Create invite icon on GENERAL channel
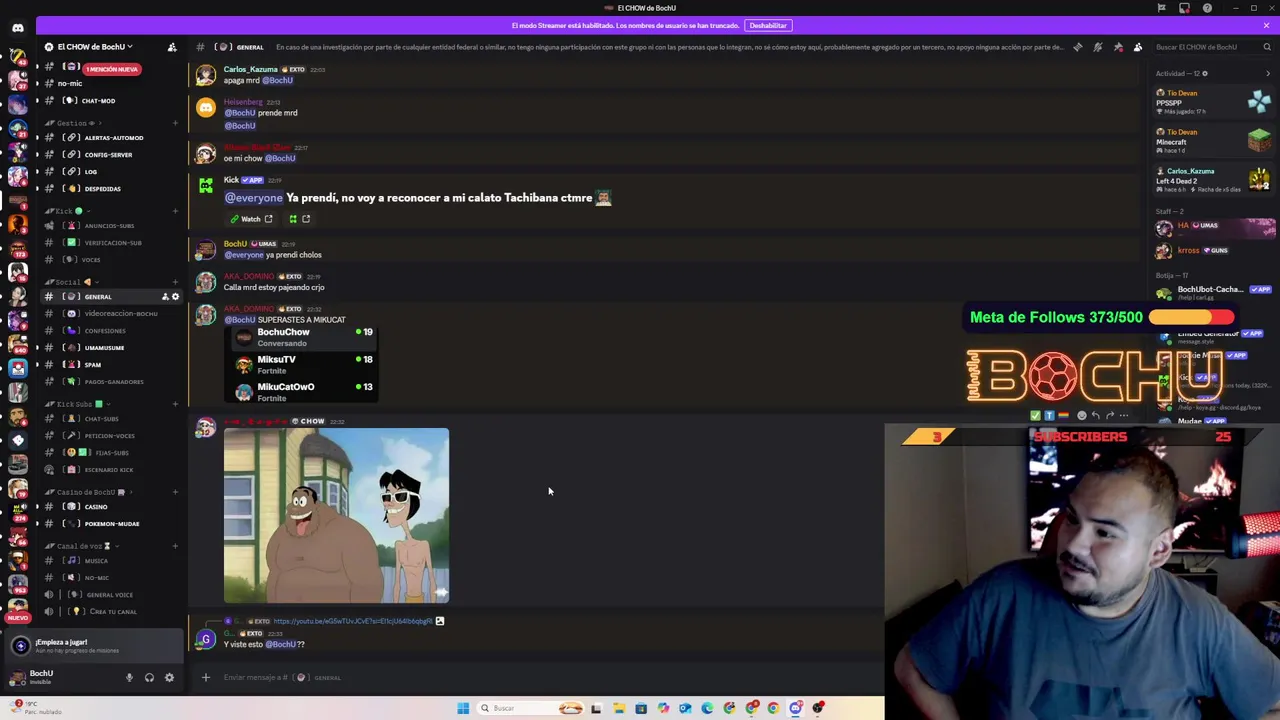Image resolution: width=1280 pixels, height=720 pixels. coord(165,297)
